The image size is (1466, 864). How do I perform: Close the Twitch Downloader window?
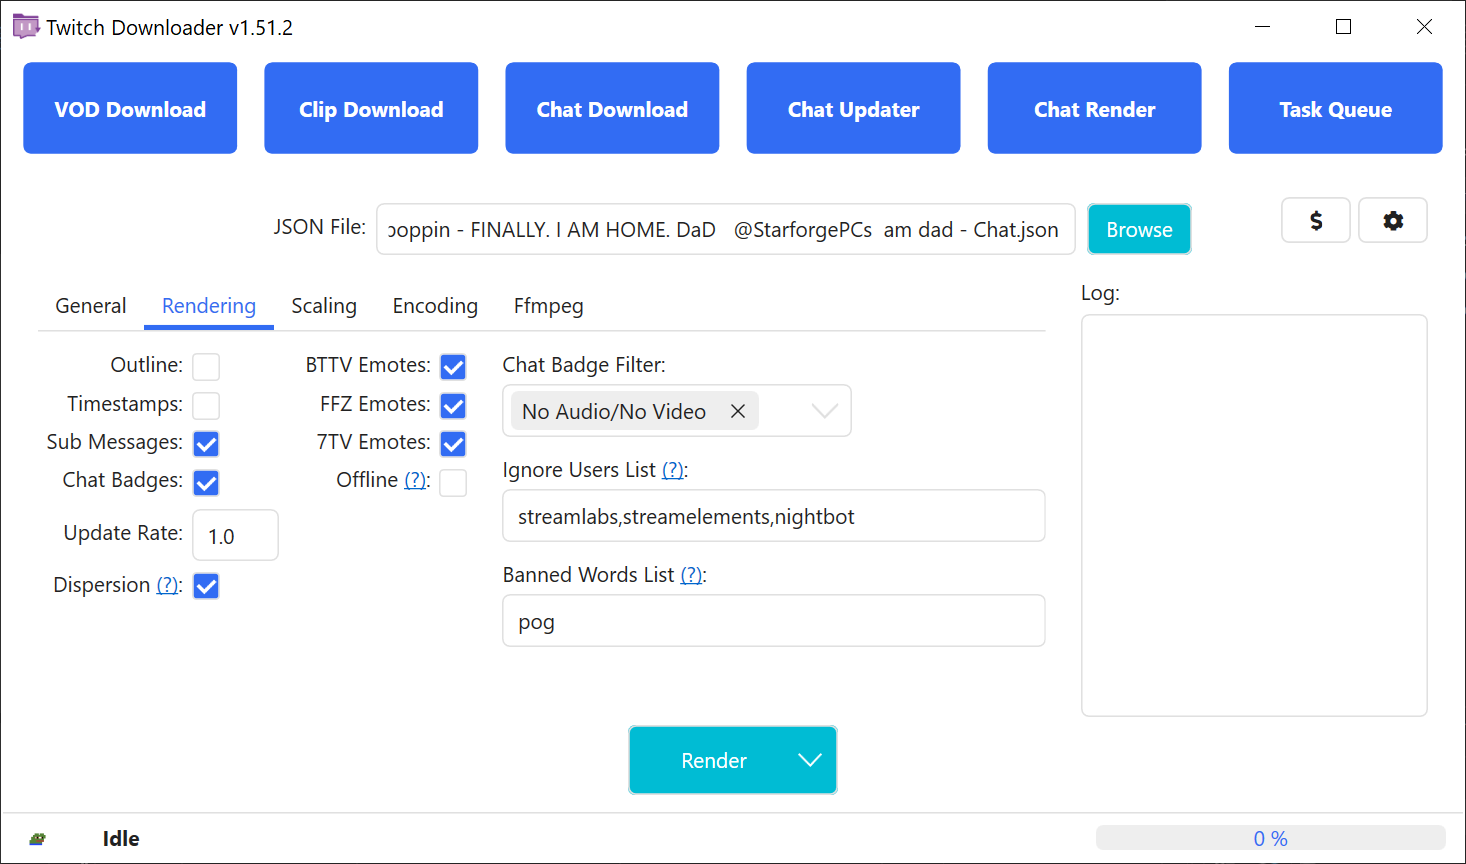[x=1425, y=27]
